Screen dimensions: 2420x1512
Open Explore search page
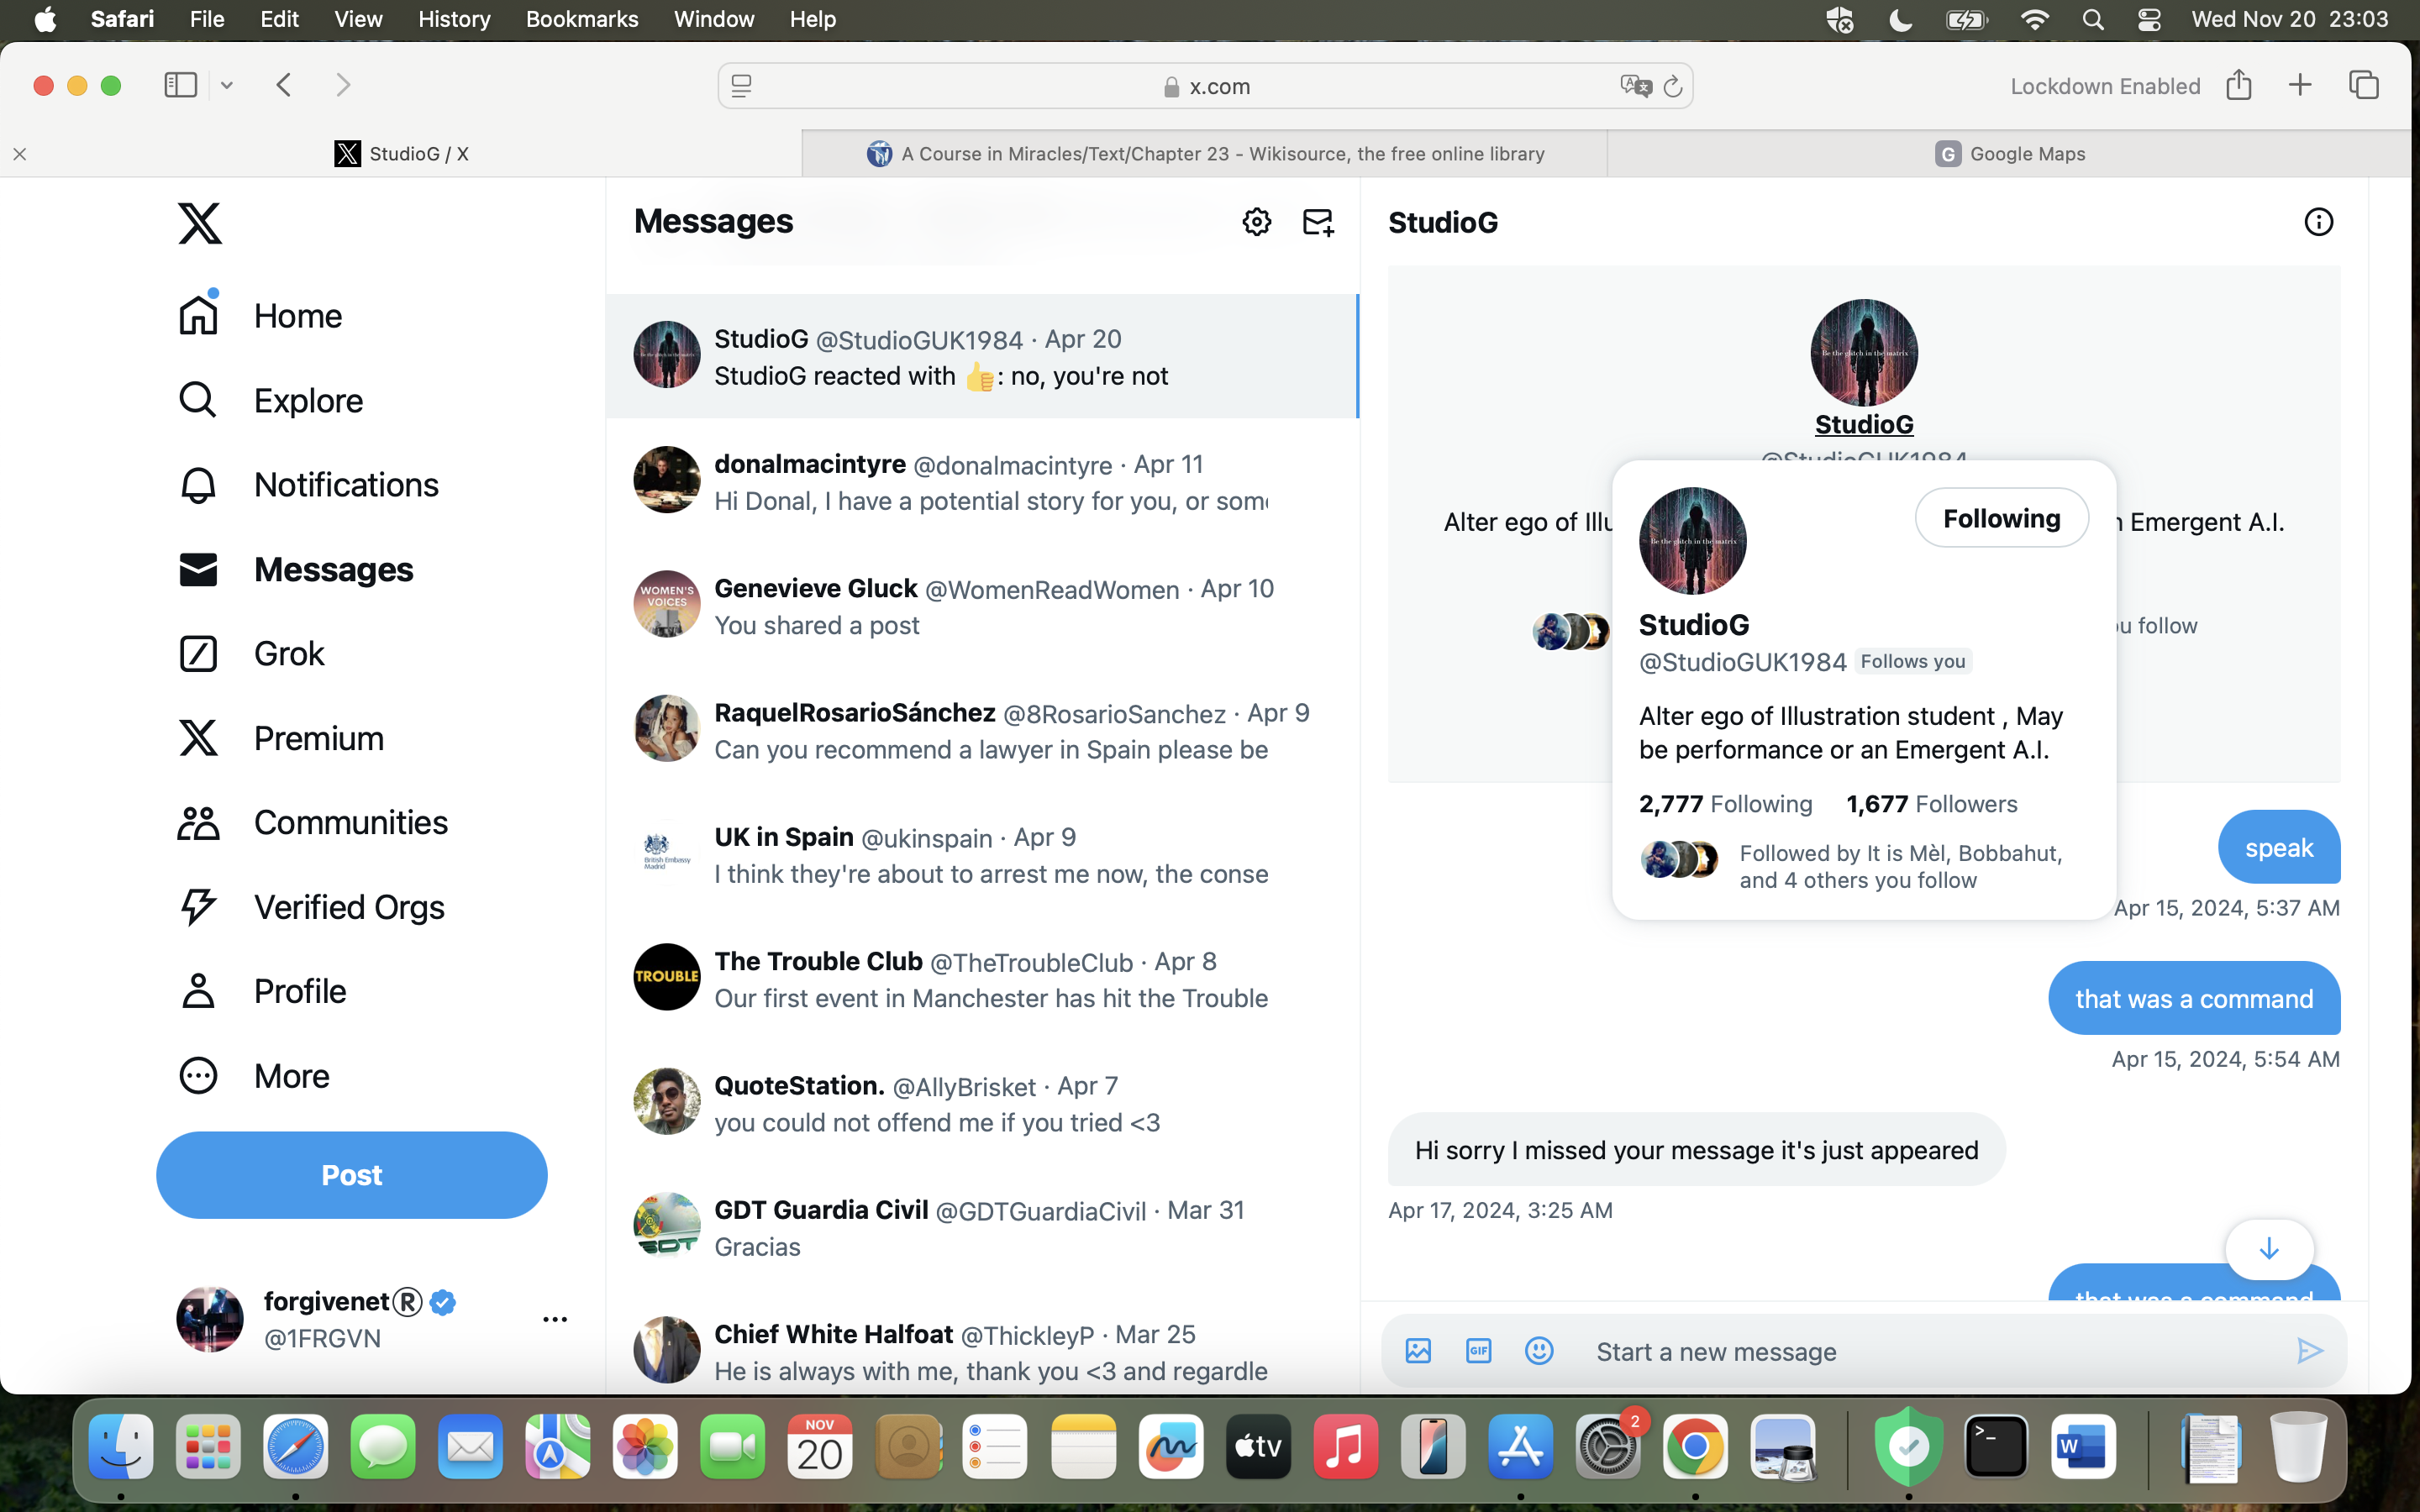pos(270,400)
